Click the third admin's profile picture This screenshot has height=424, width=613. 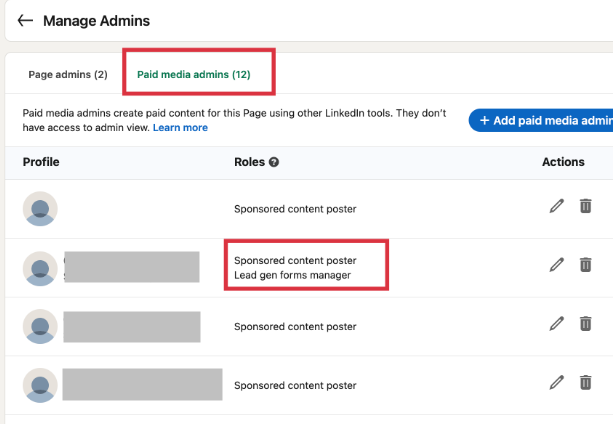(40, 327)
